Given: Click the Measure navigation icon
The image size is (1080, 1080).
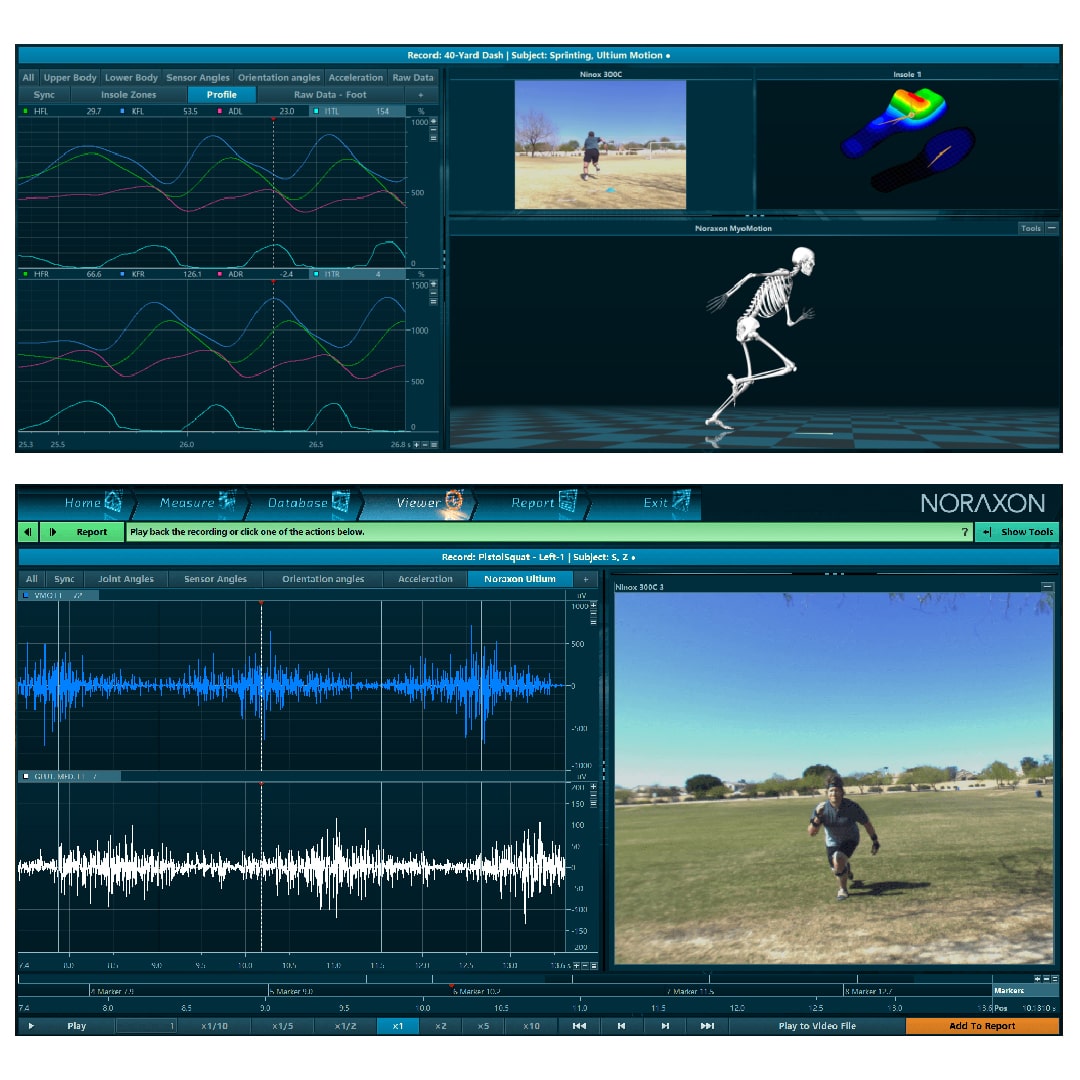Looking at the screenshot, I should (228, 502).
